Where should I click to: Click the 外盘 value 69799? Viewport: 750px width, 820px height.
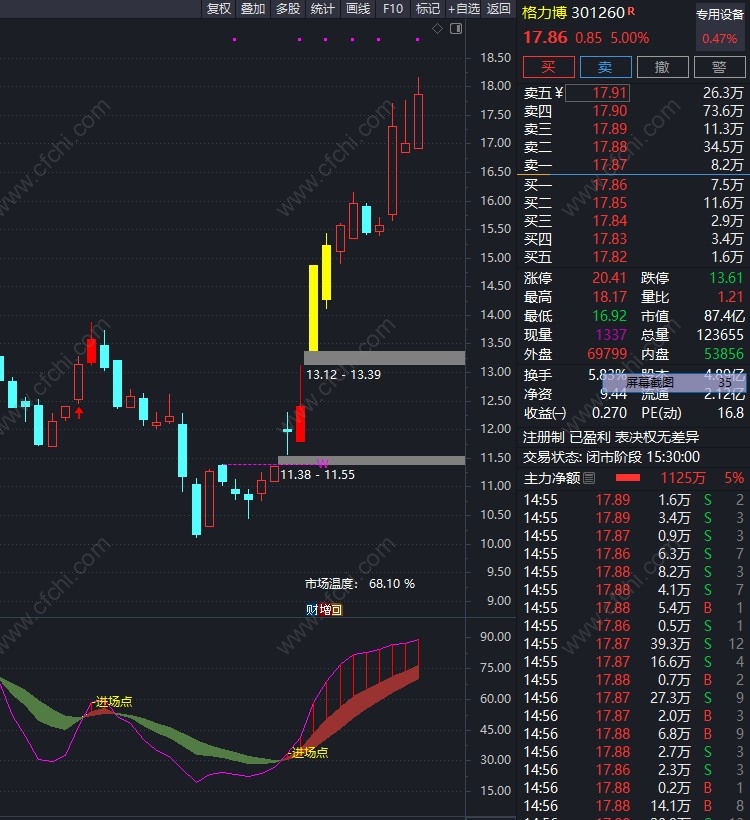tap(607, 354)
